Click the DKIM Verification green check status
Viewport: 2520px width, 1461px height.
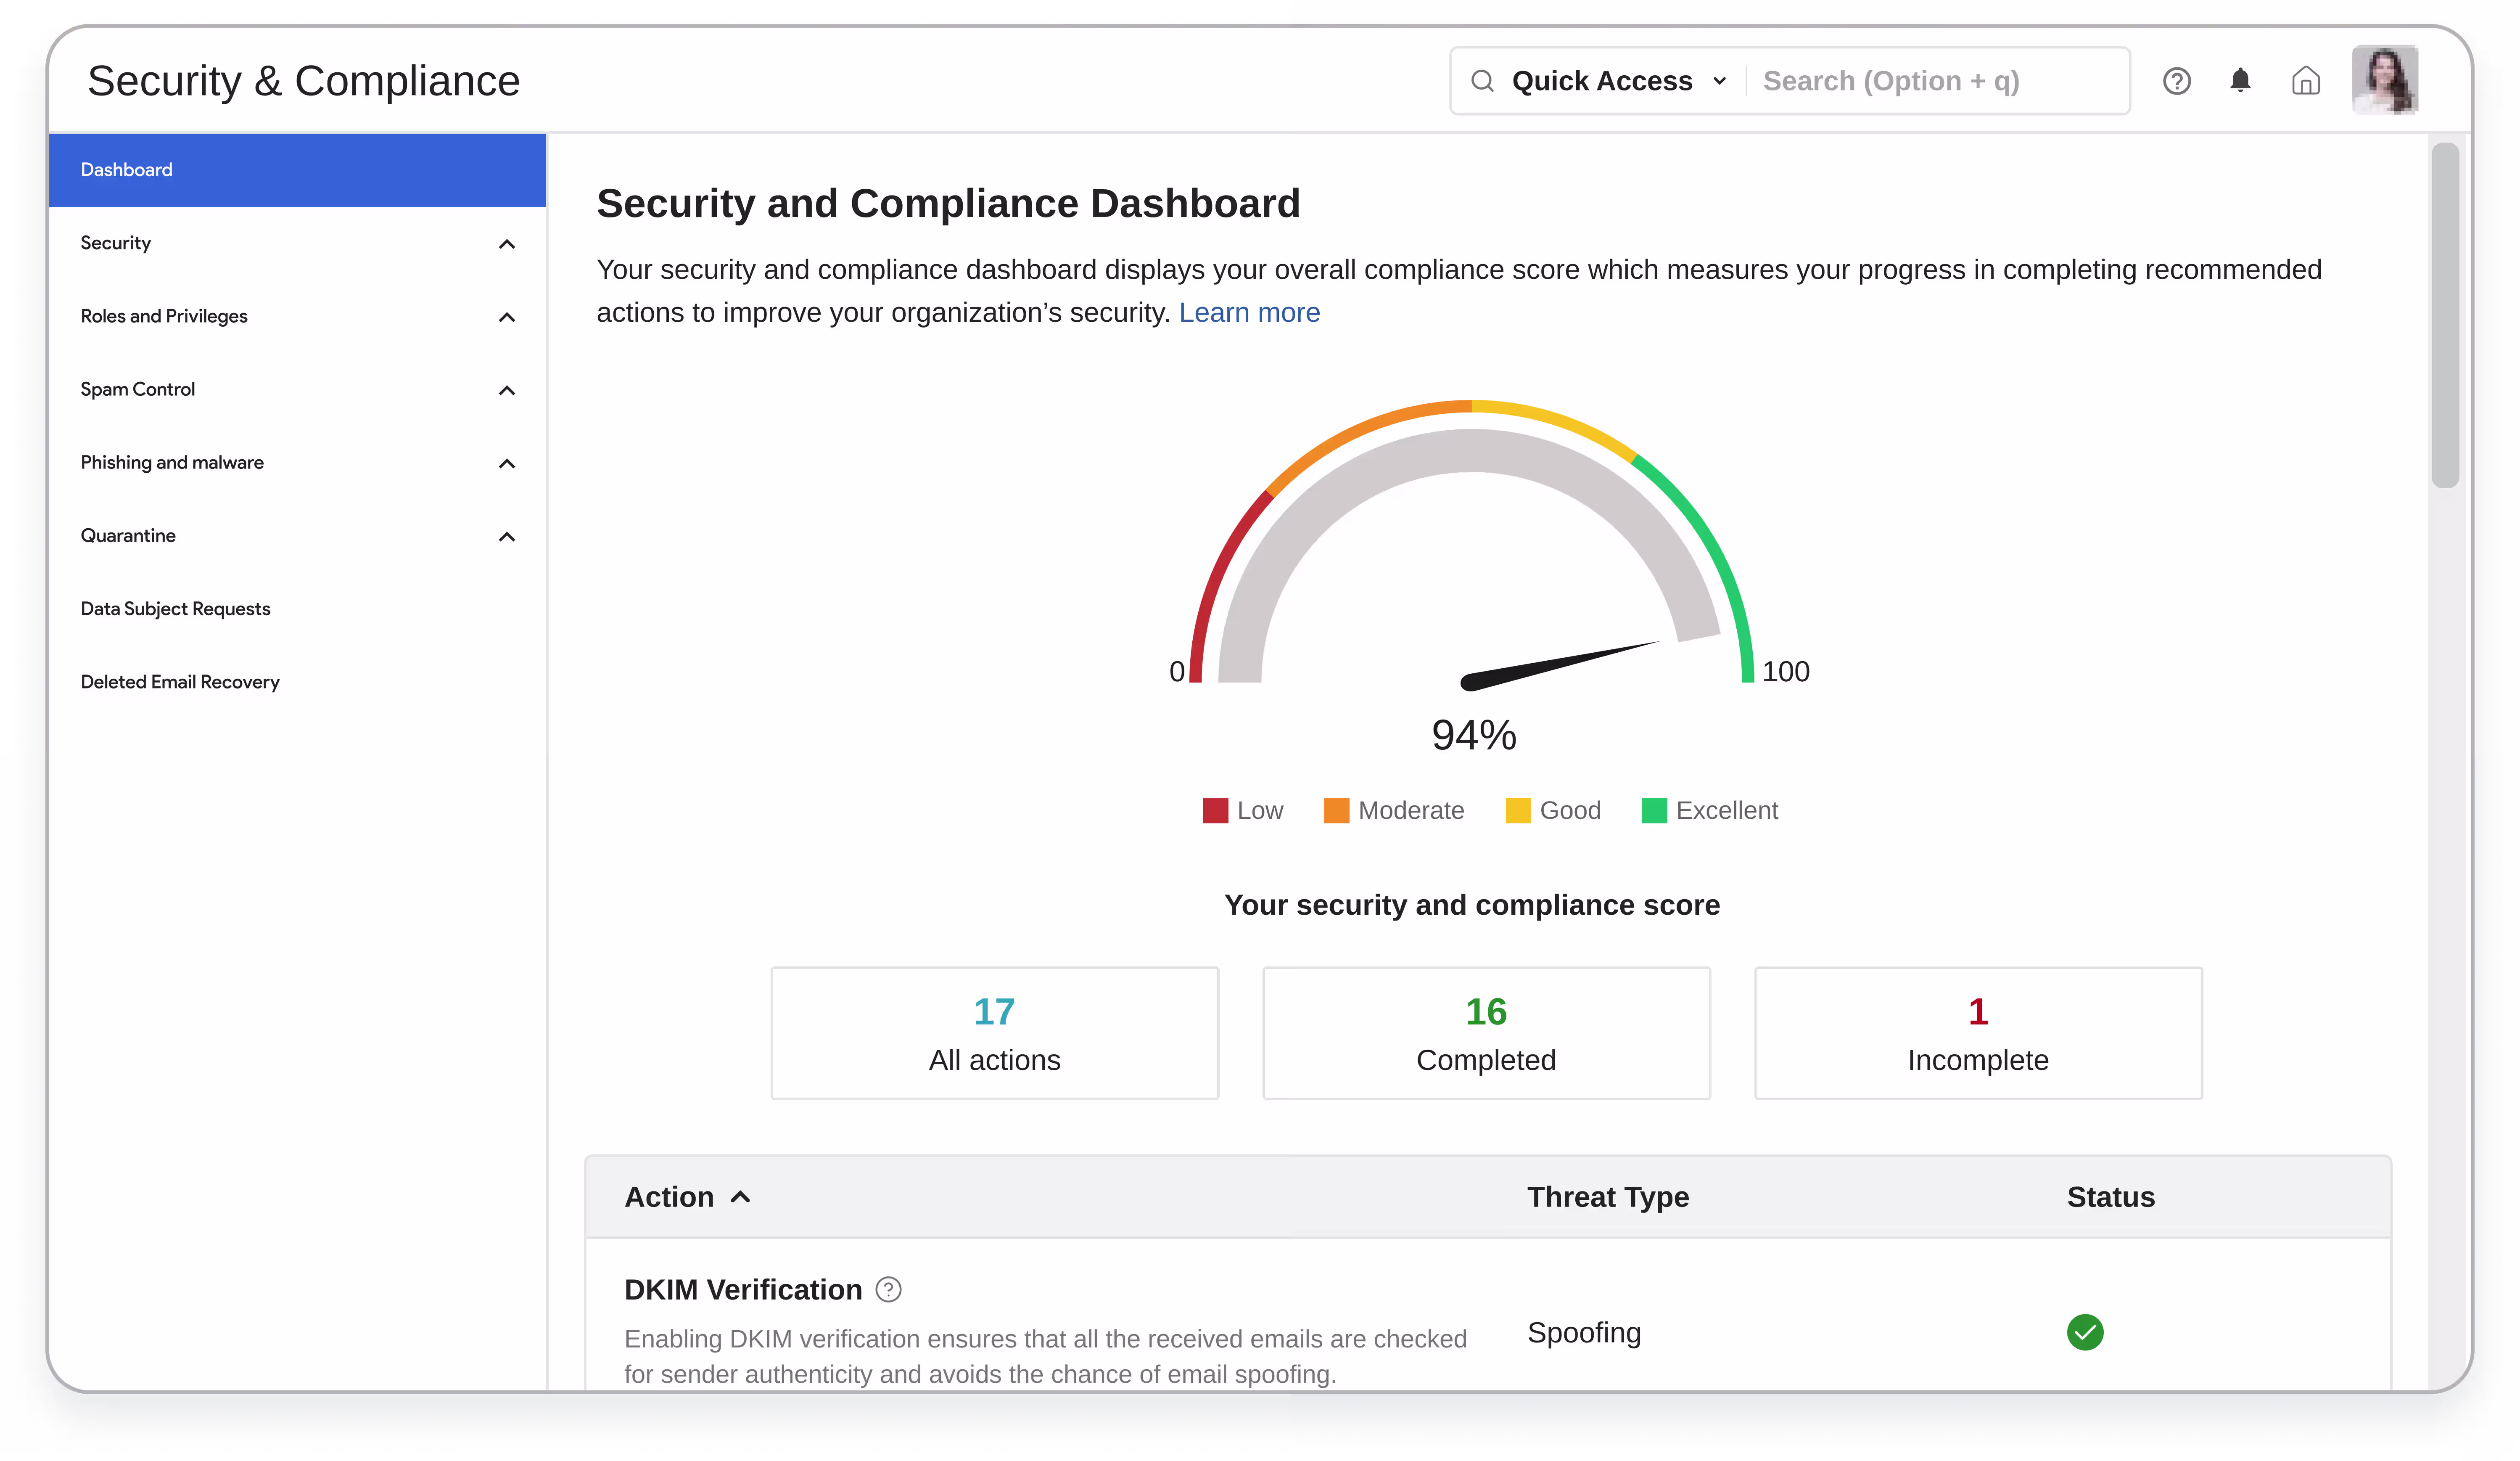[x=2085, y=1332]
